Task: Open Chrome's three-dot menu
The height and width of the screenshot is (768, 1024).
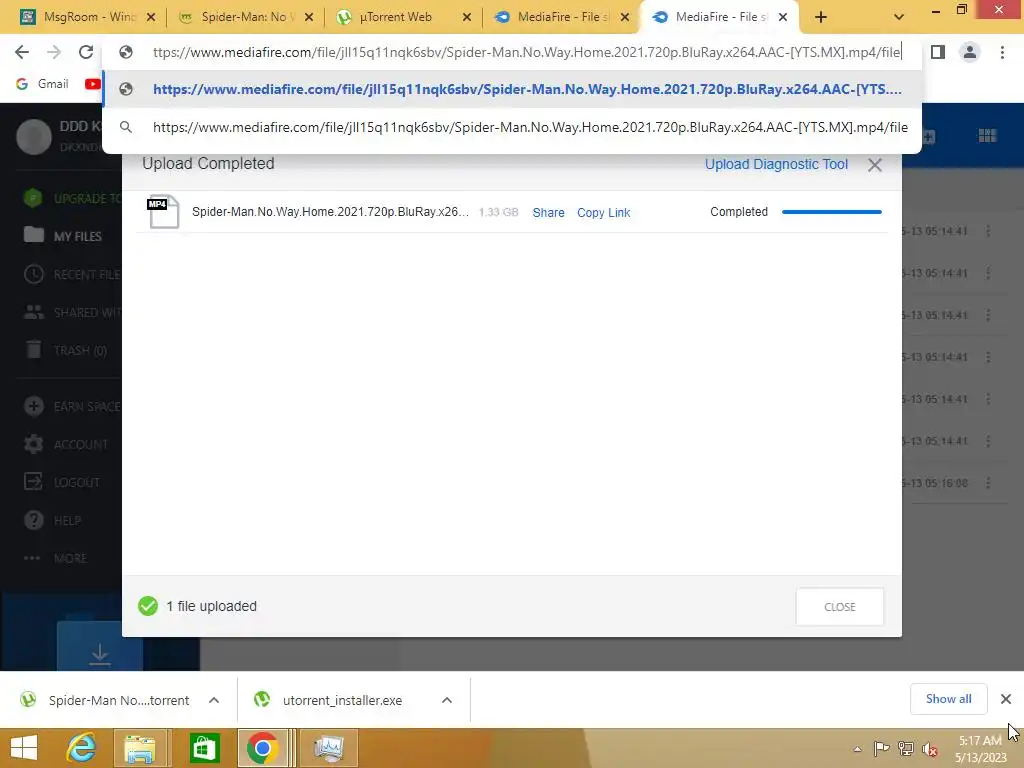Action: [1002, 52]
